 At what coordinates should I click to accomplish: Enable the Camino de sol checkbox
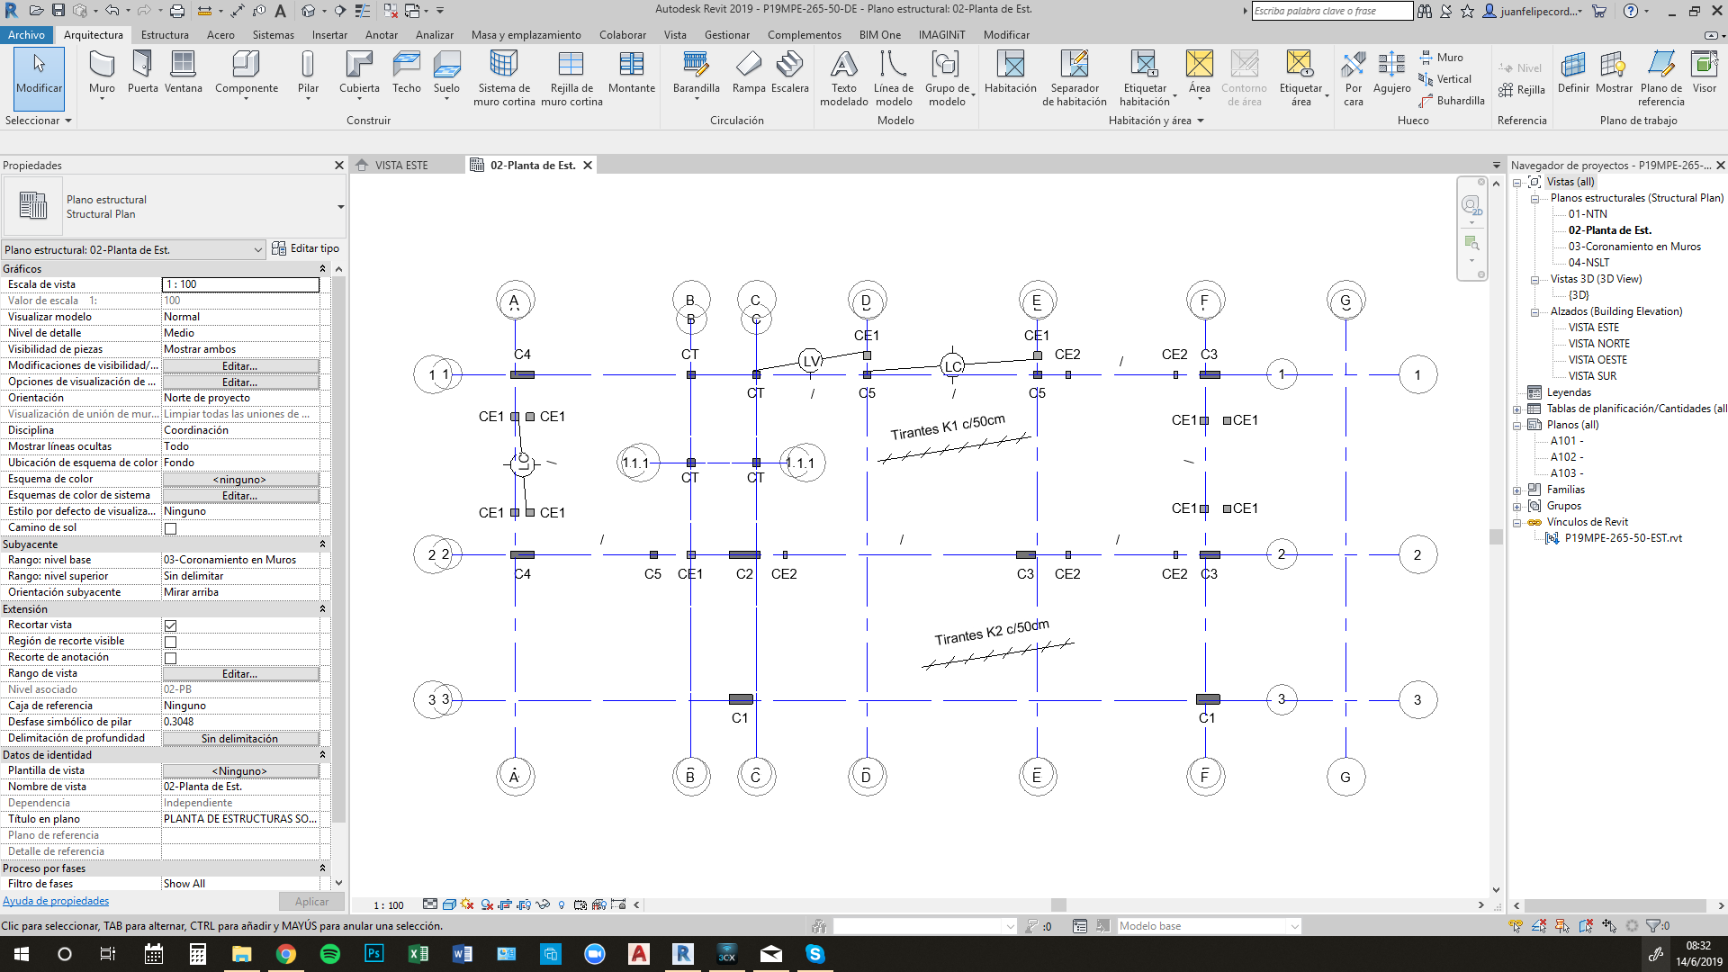(171, 527)
